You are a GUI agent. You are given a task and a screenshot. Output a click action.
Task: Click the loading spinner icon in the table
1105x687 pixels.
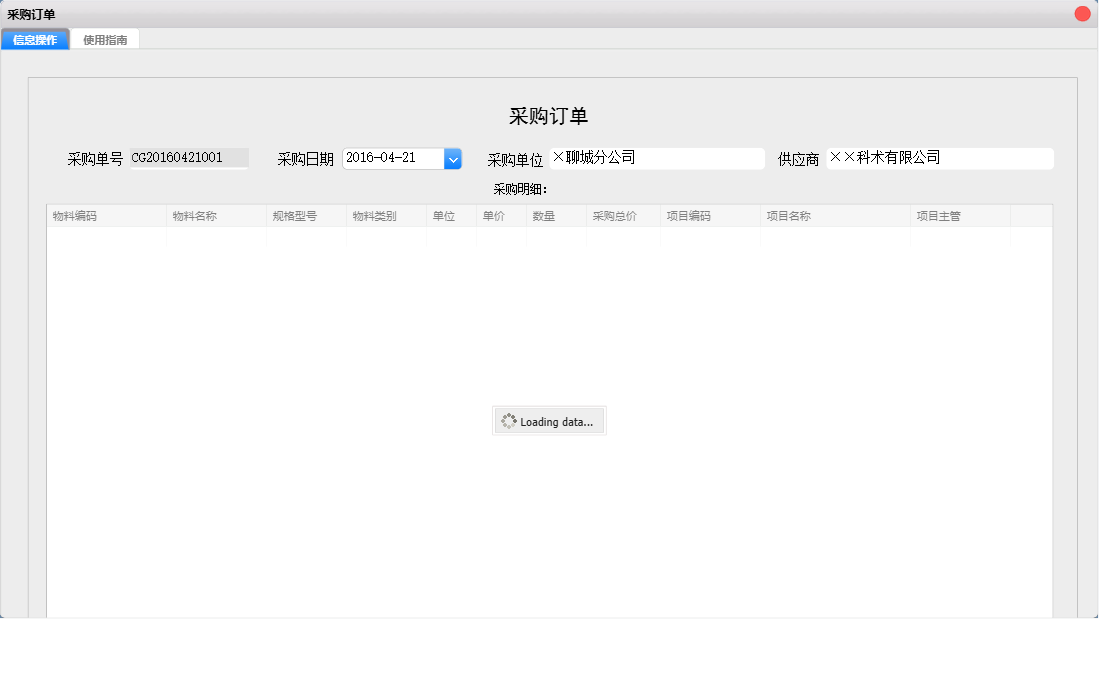pos(508,420)
